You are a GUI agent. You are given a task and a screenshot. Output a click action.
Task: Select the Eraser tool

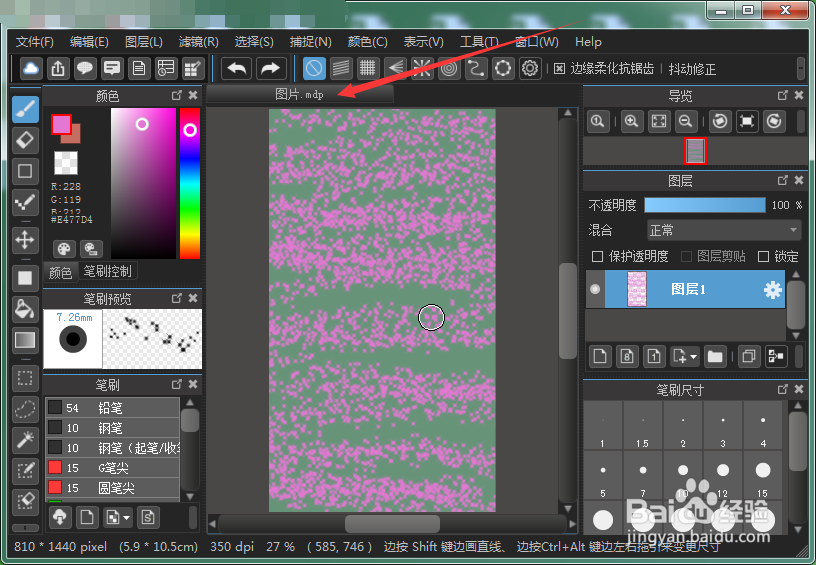(25, 140)
